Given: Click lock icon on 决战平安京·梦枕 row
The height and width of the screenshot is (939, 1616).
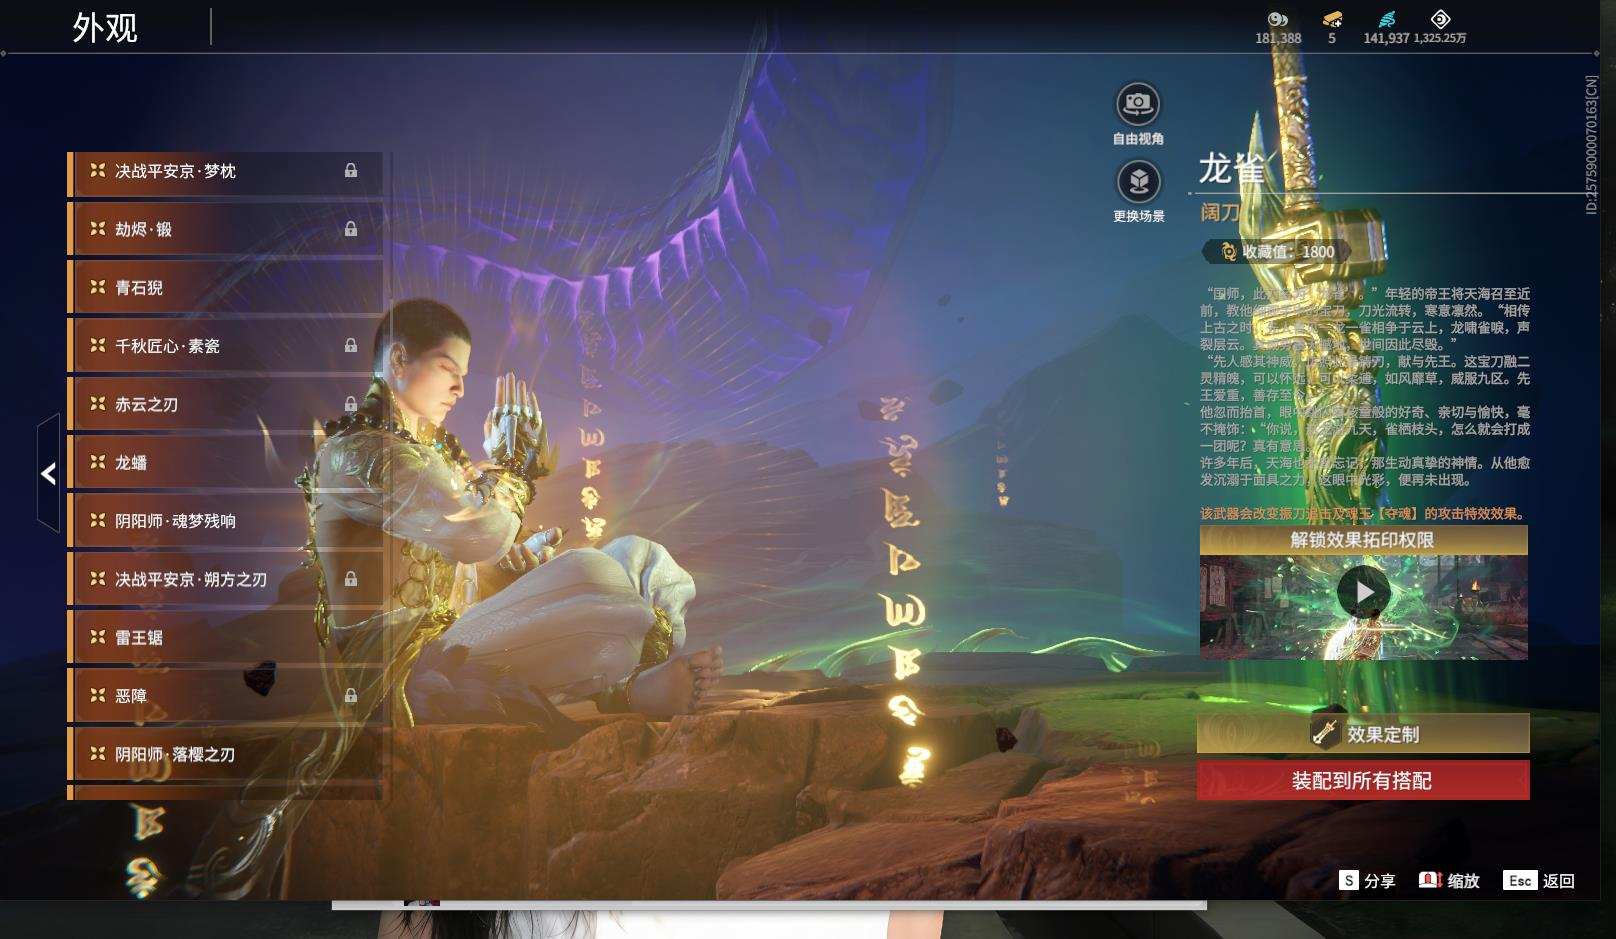Looking at the screenshot, I should point(351,171).
